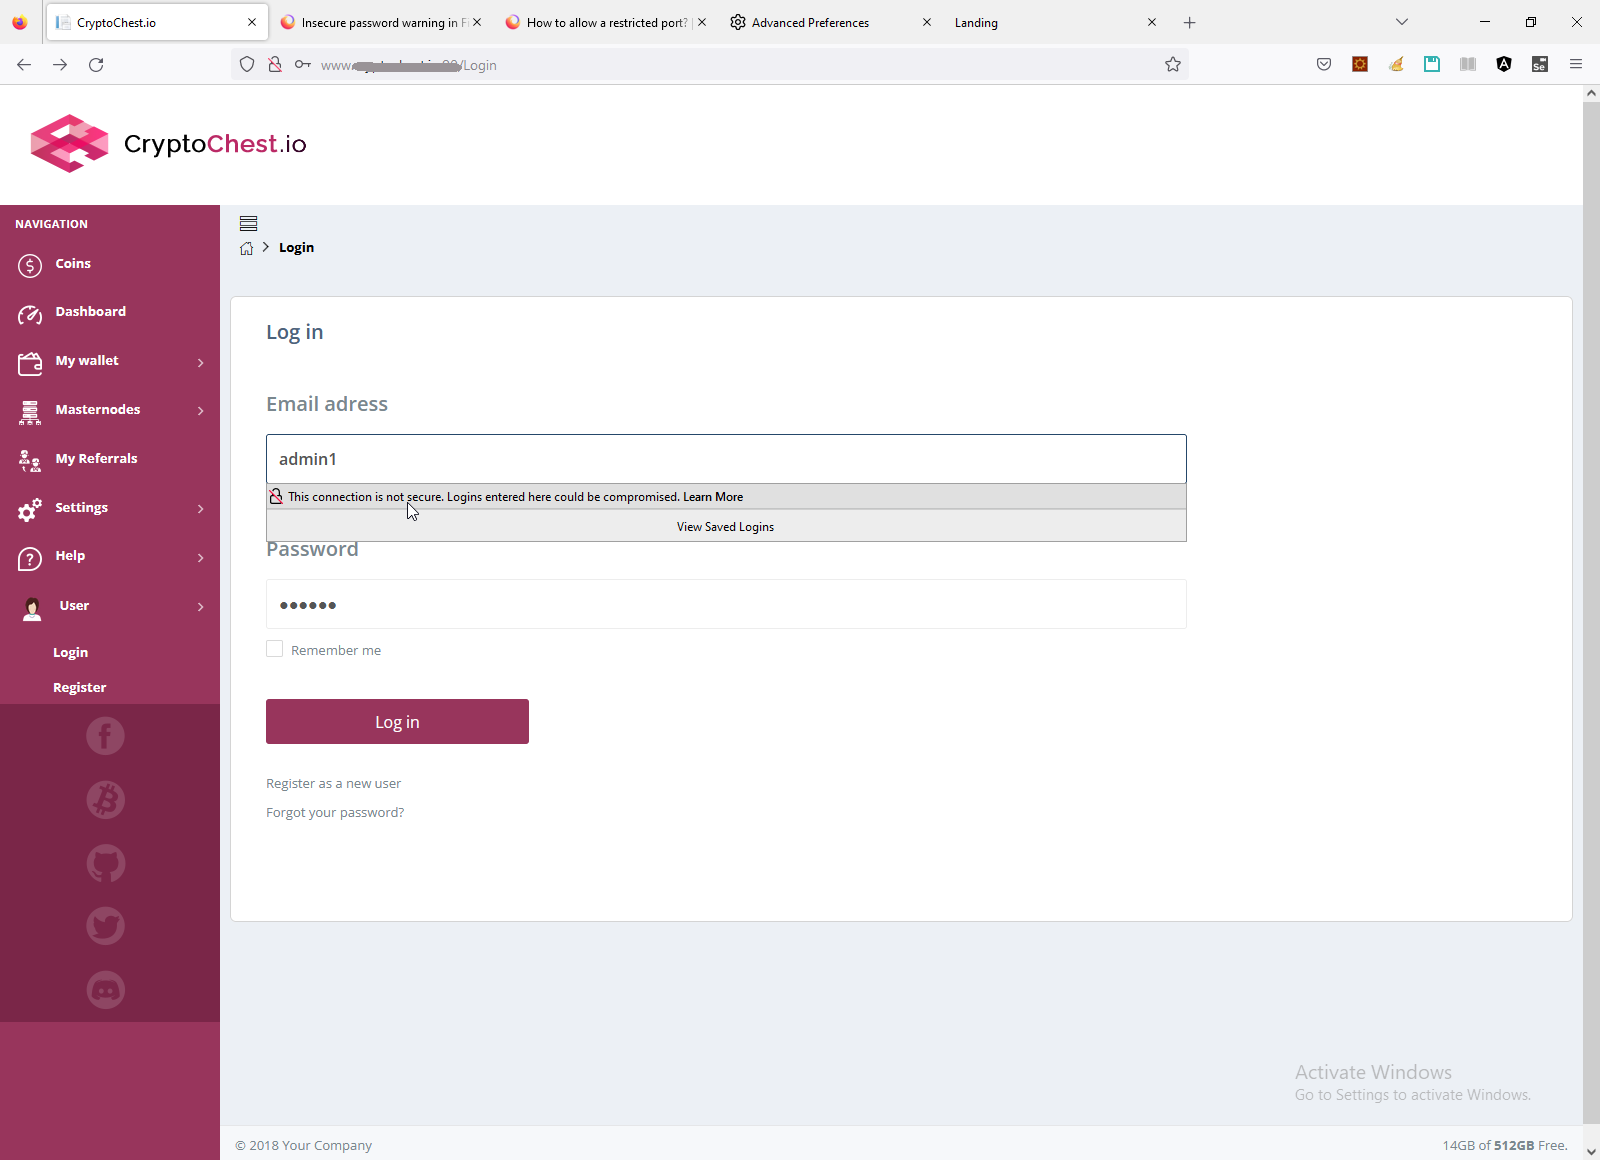
Task: Click the insecure connection padlock icon
Action: [x=275, y=65]
